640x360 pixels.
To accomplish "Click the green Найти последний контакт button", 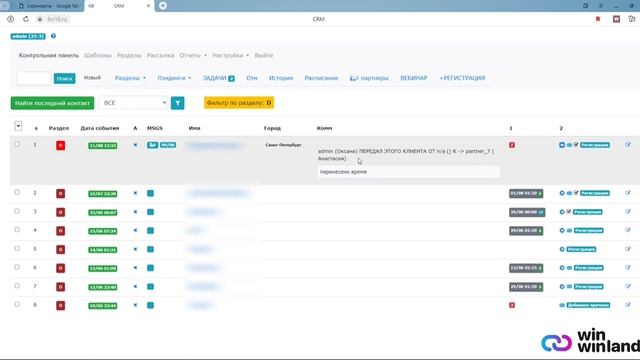I will [52, 103].
